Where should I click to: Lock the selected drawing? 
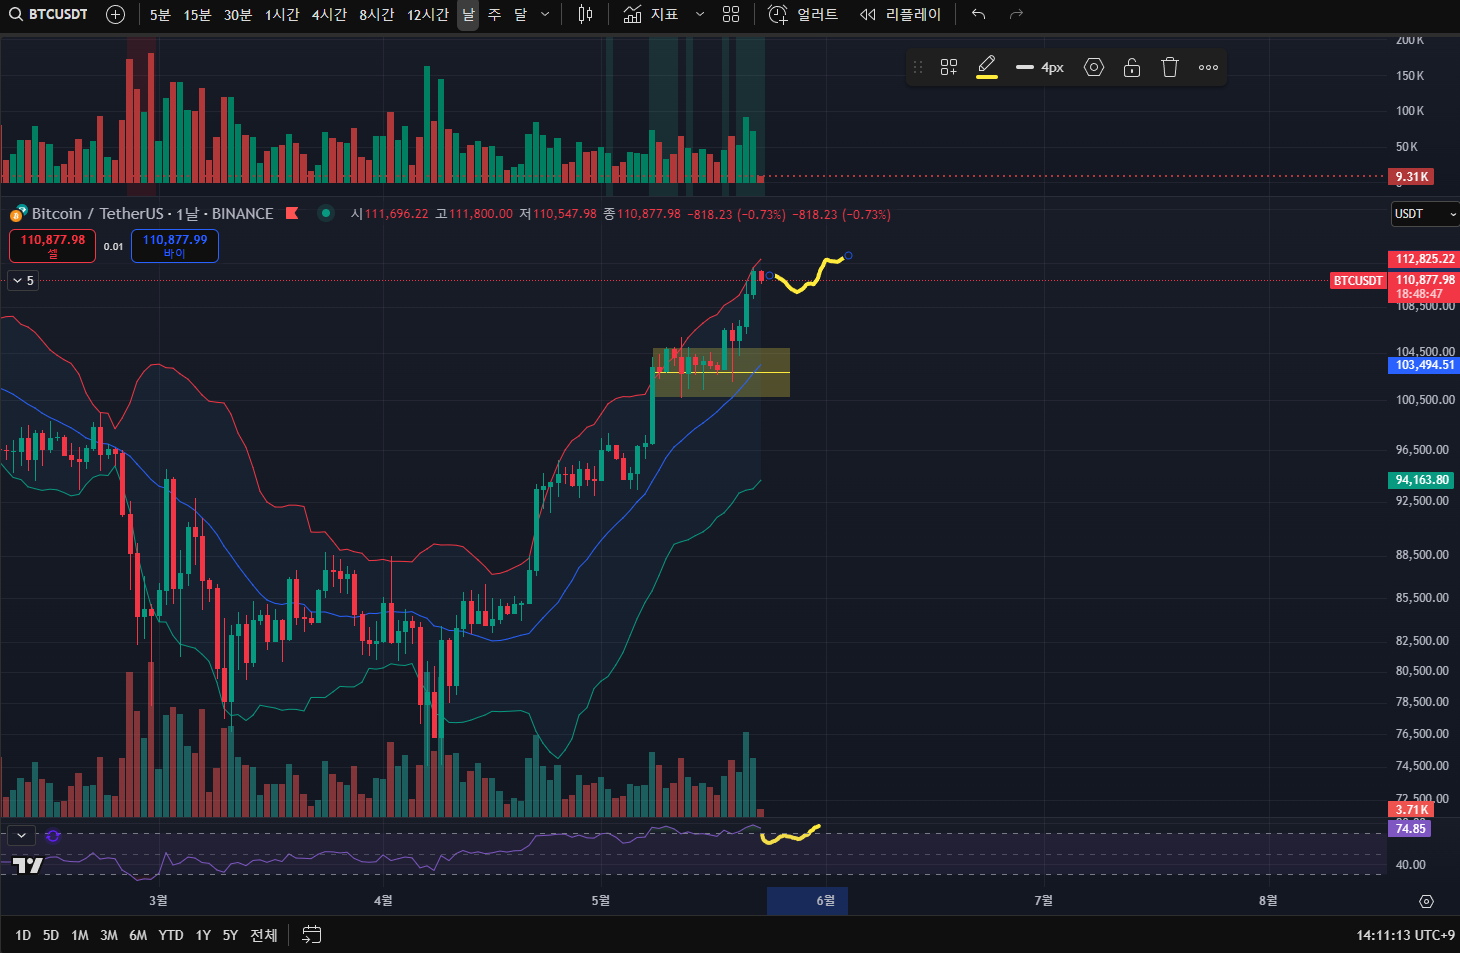[1132, 67]
